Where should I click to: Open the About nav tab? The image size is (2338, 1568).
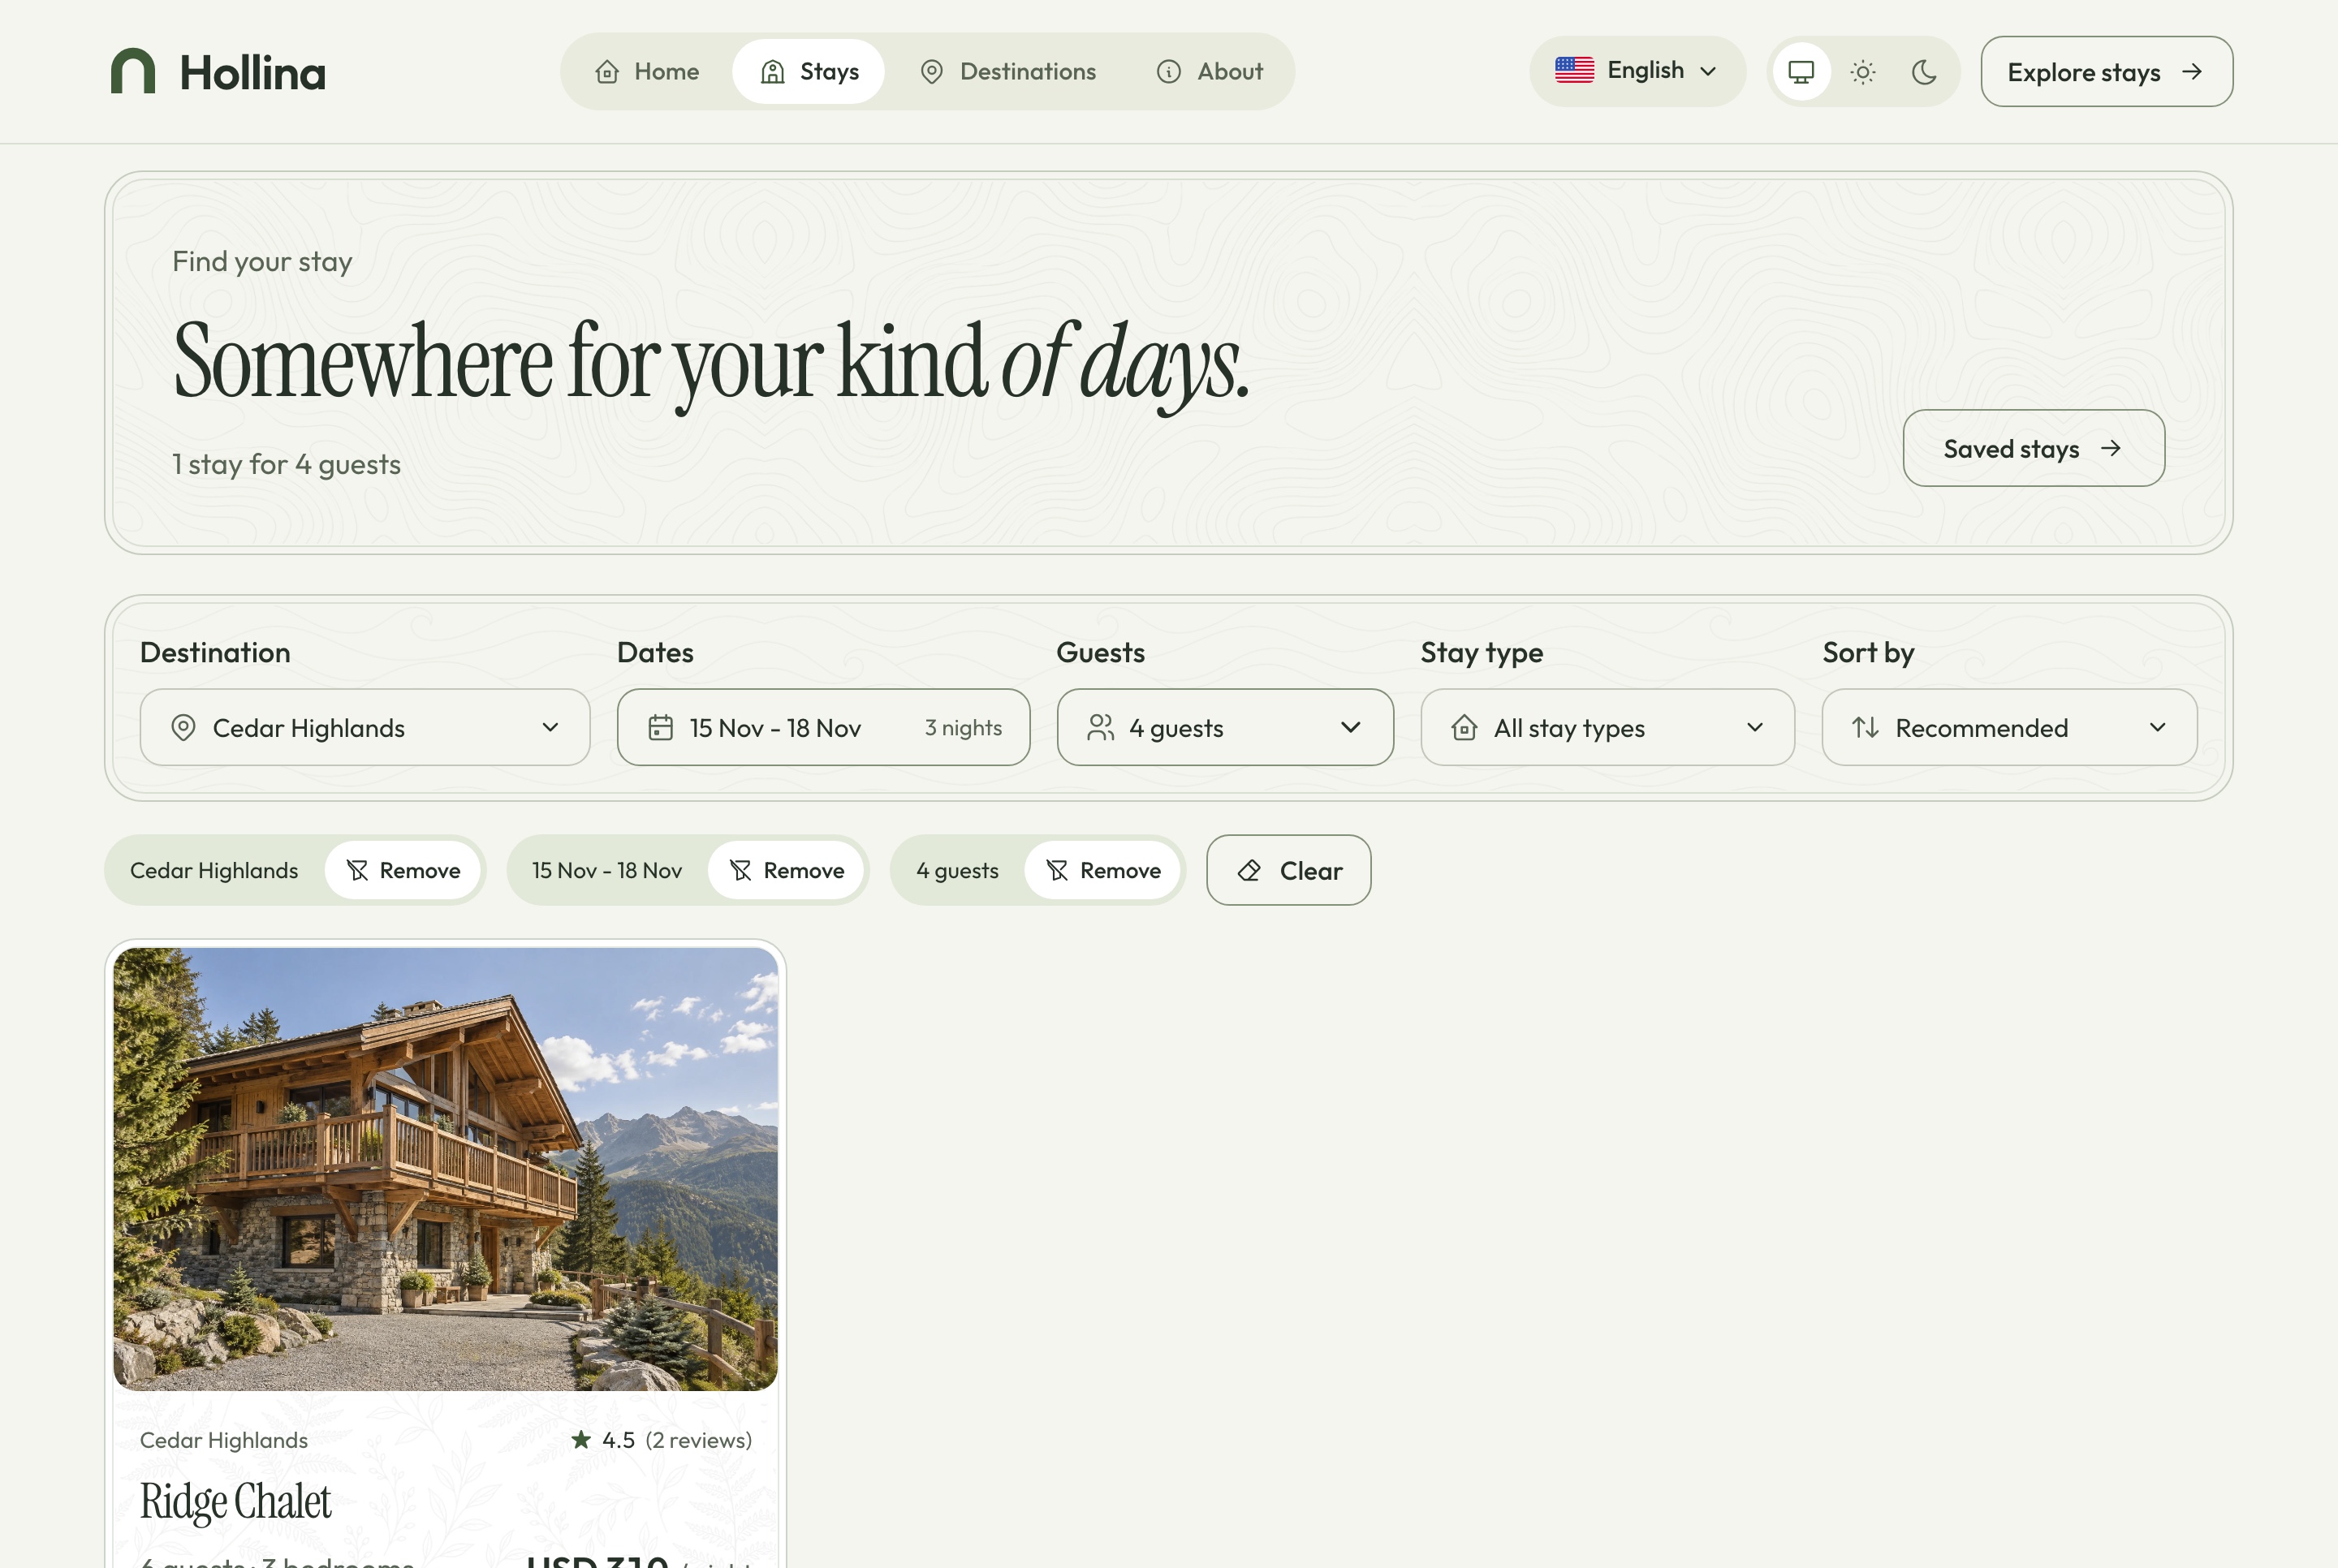pyautogui.click(x=1210, y=72)
